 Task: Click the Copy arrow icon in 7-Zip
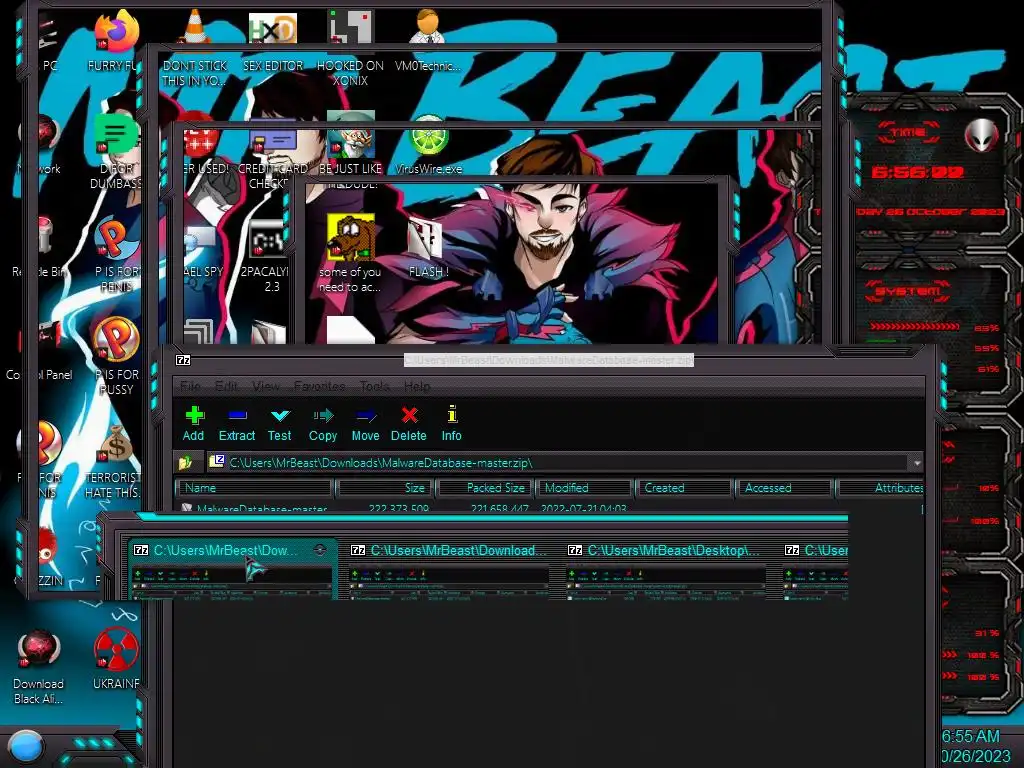point(323,416)
